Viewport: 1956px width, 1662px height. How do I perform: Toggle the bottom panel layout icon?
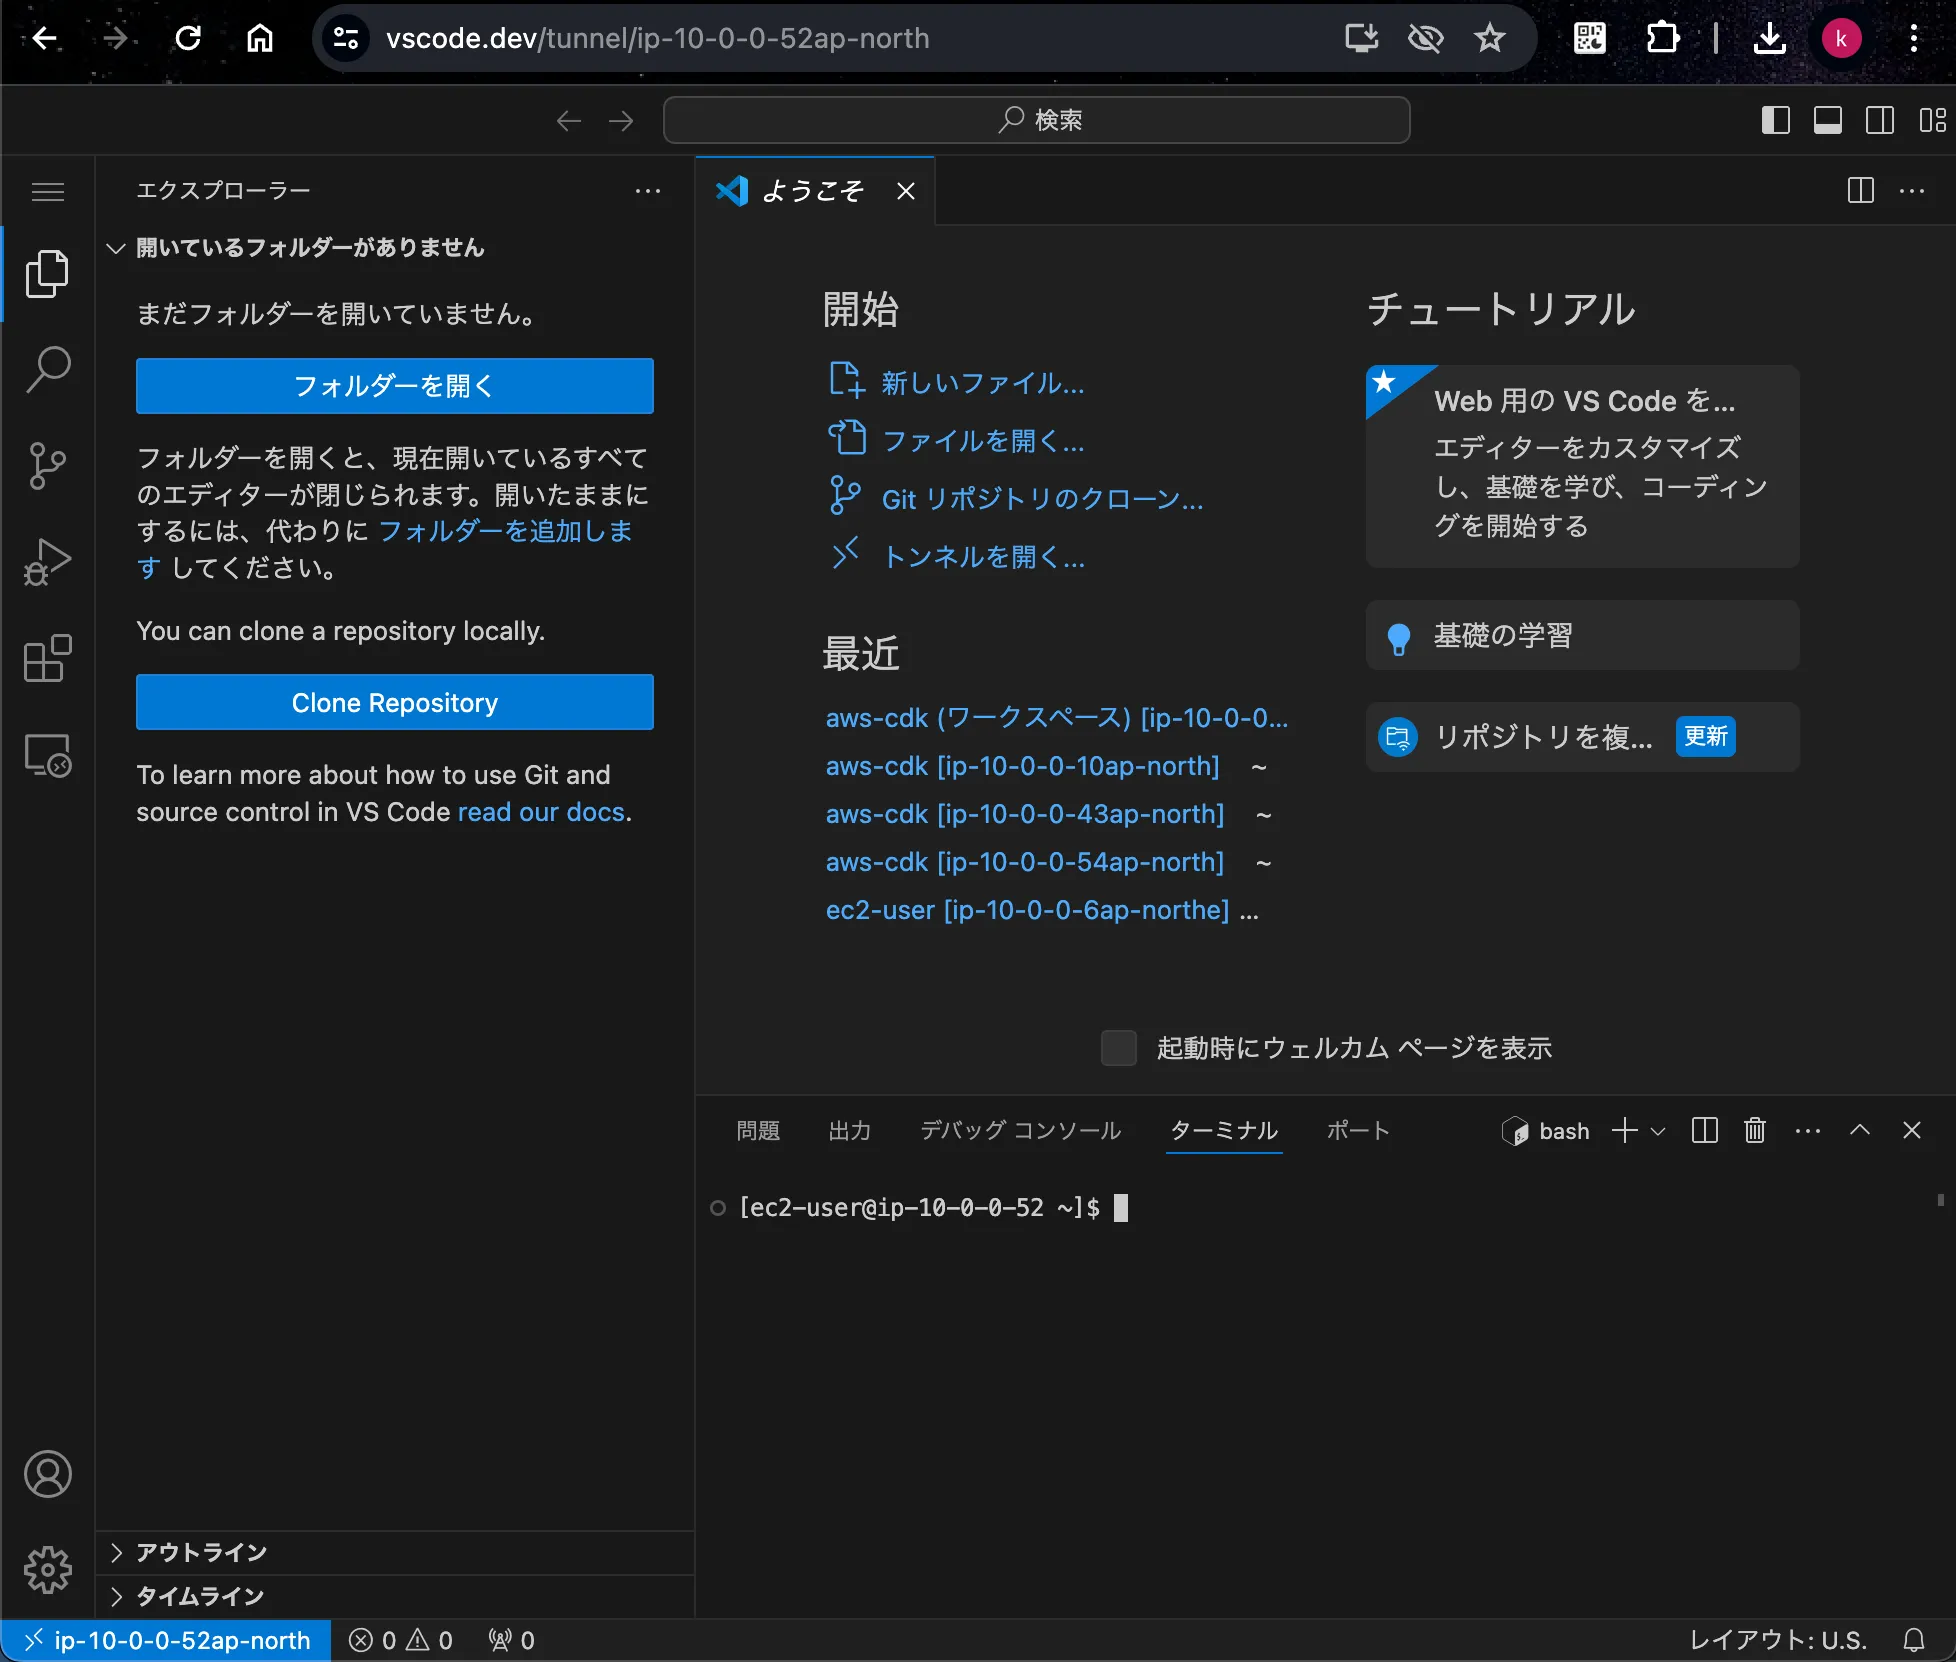pyautogui.click(x=1828, y=121)
